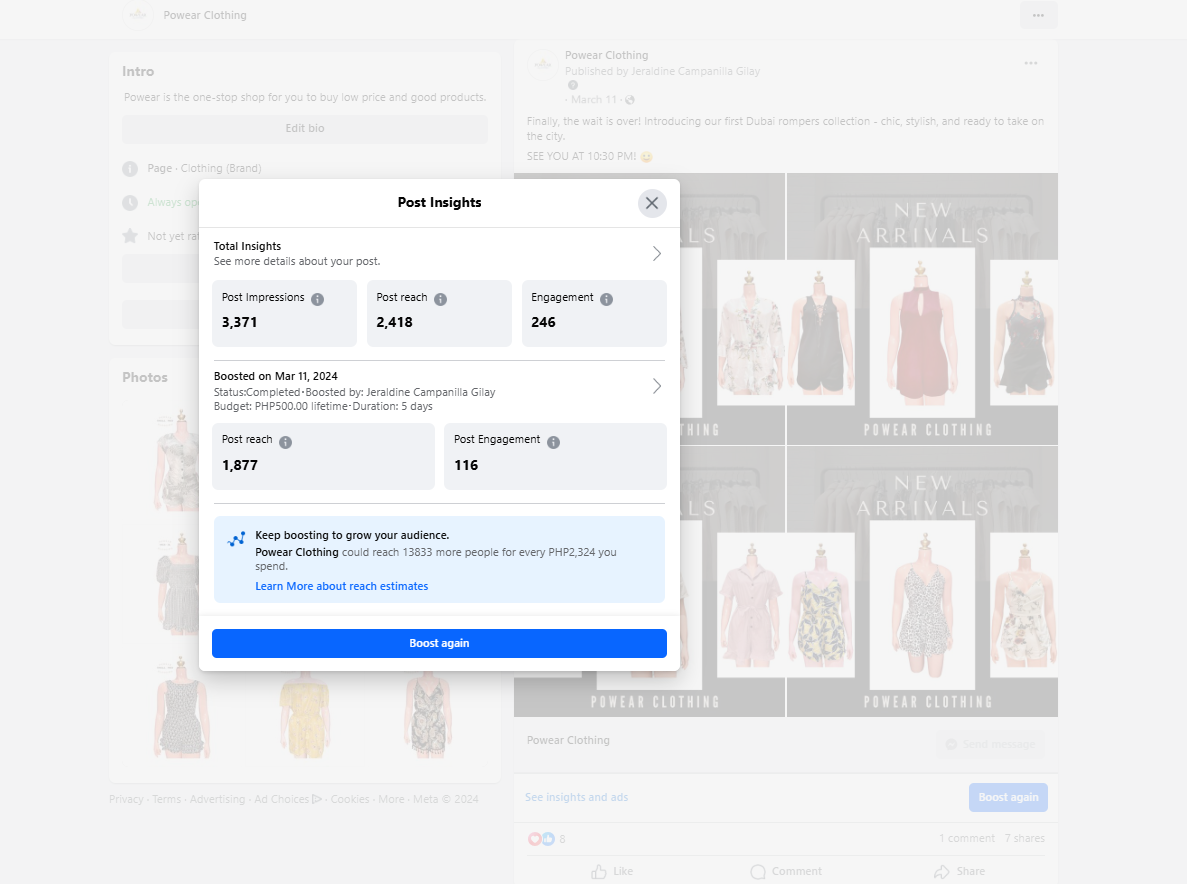
Task: Click the Boost again button in dialog
Action: click(x=439, y=643)
